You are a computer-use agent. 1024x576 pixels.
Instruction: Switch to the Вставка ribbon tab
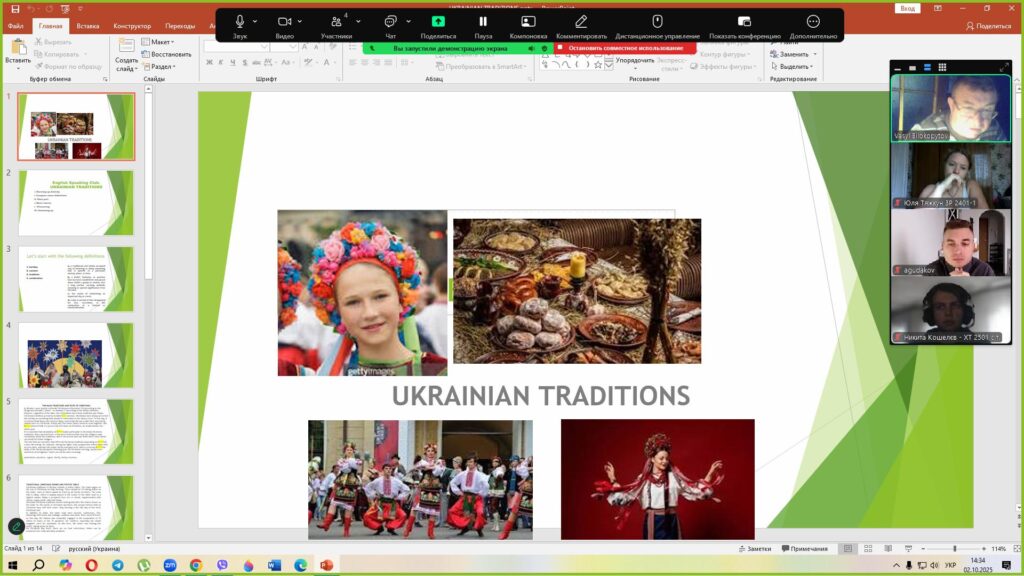tap(88, 26)
